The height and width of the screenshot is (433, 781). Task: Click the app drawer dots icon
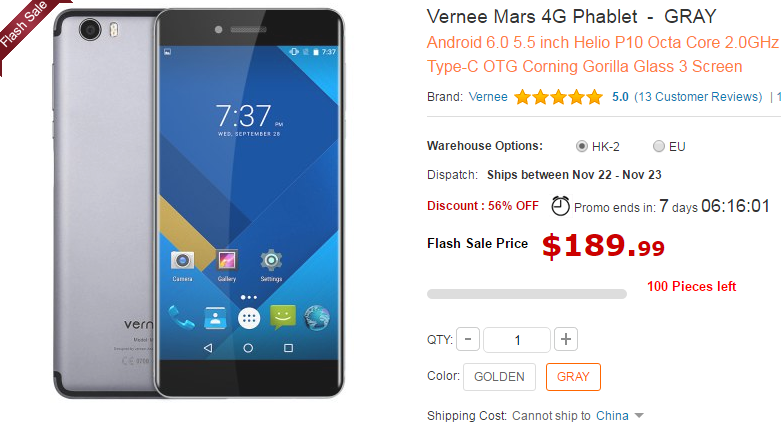click(x=249, y=318)
